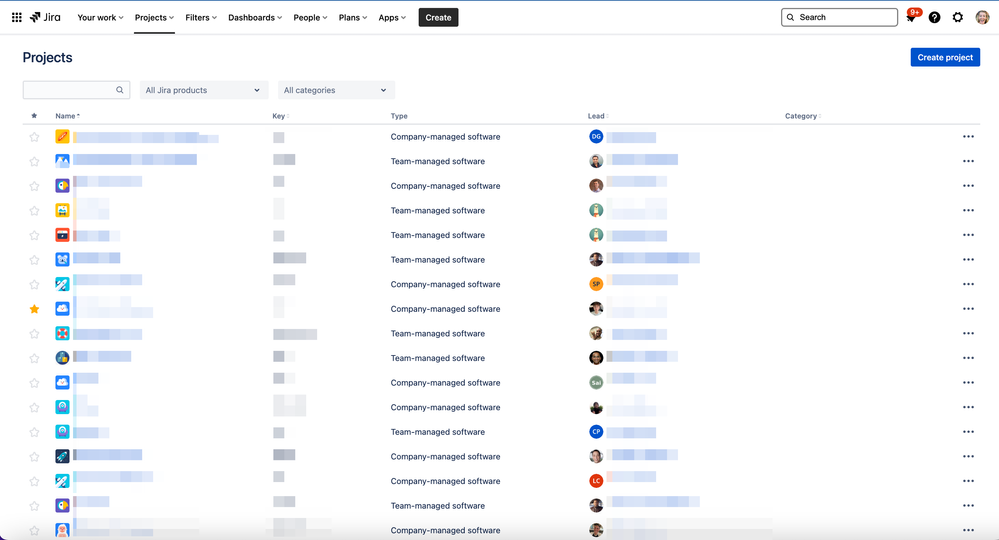Image resolution: width=999 pixels, height=540 pixels.
Task: Click the dark rocket project icon
Action: point(62,456)
